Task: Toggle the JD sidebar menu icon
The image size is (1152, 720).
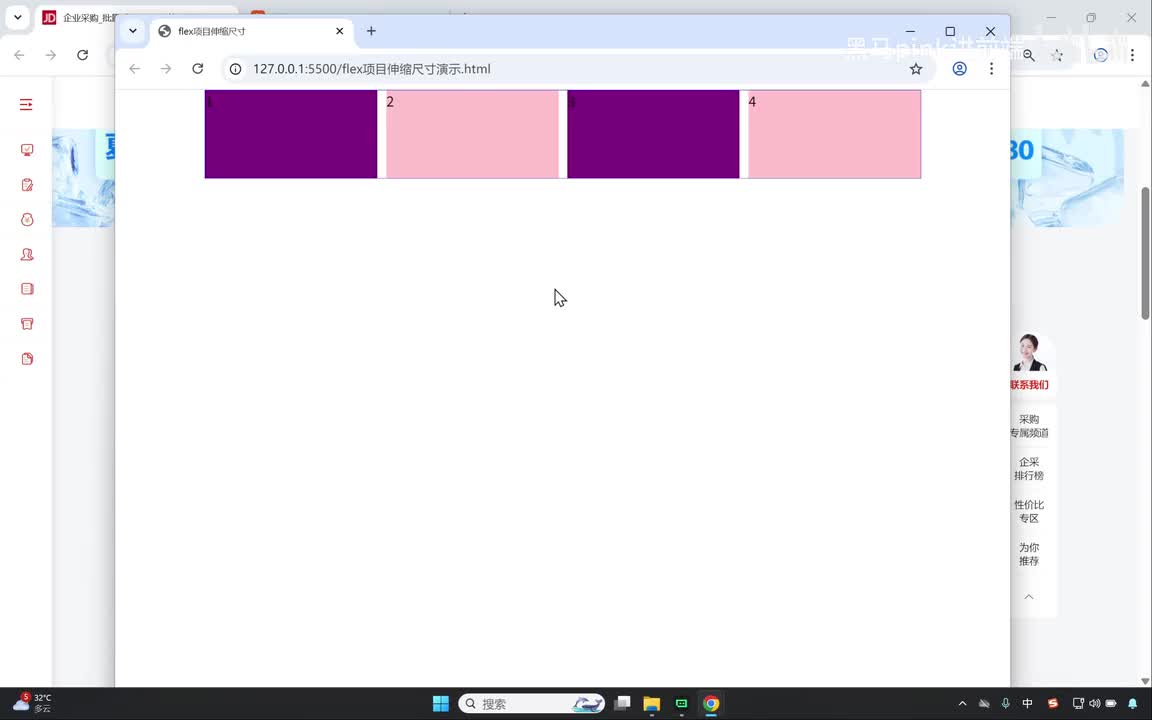Action: (26, 104)
